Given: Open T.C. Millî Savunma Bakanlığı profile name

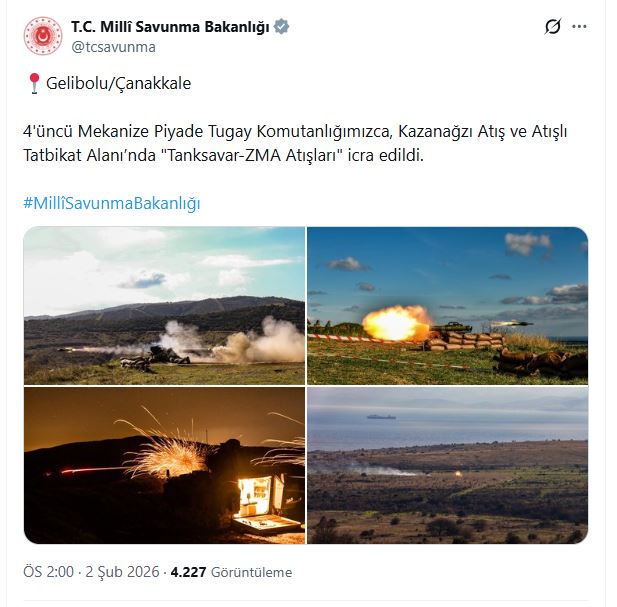Looking at the screenshot, I should (x=170, y=27).
